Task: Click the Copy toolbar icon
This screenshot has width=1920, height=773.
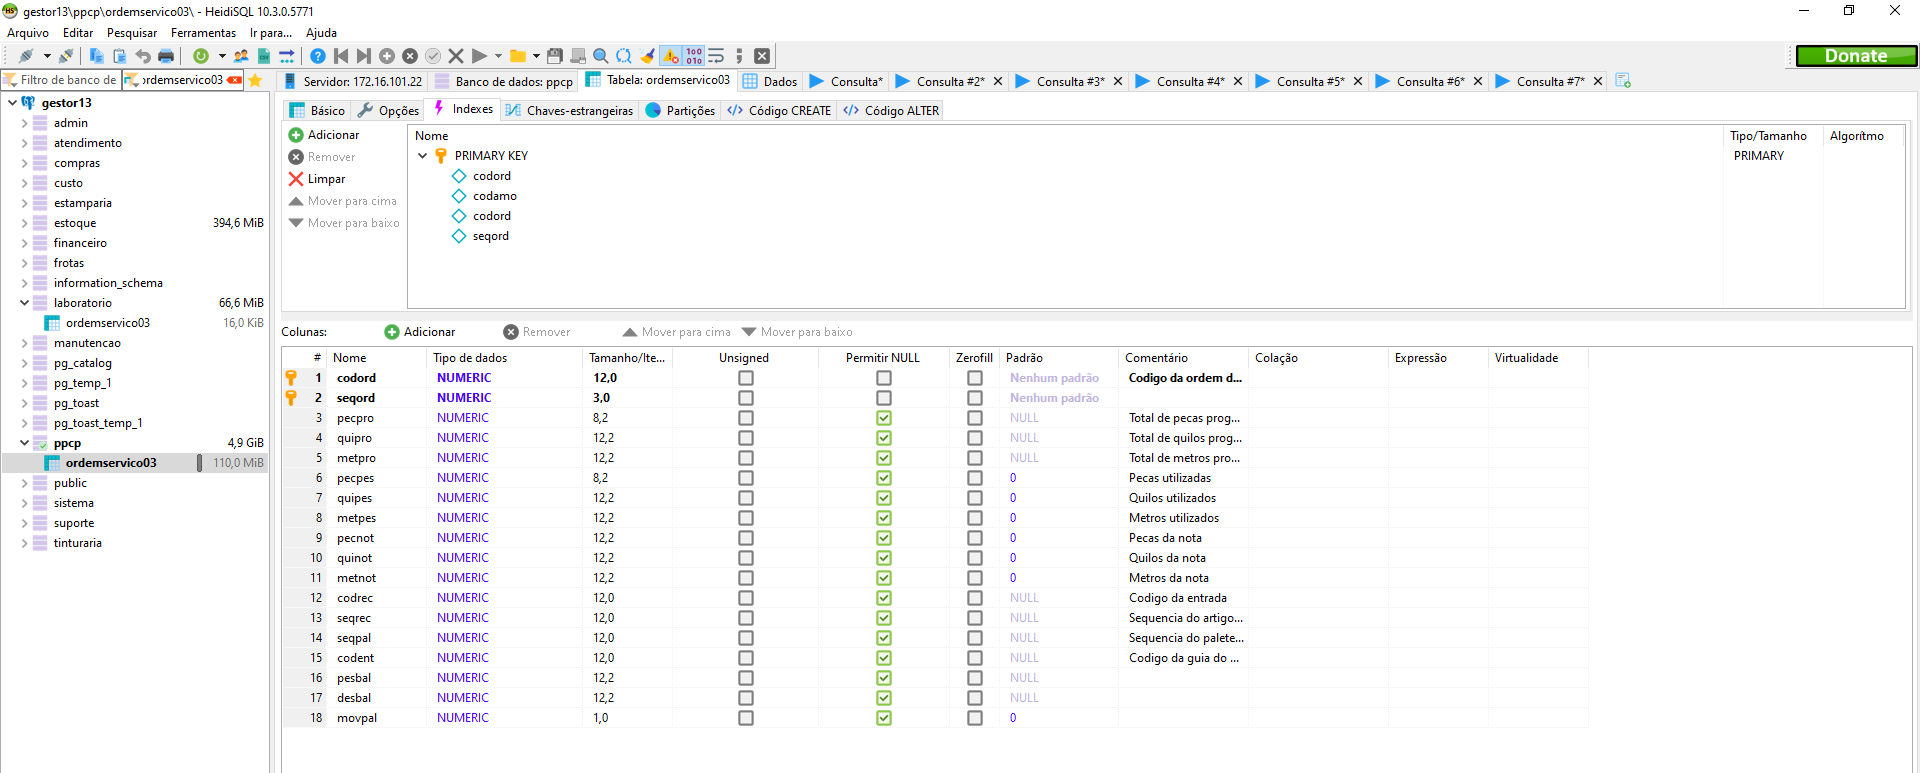Action: (x=96, y=56)
